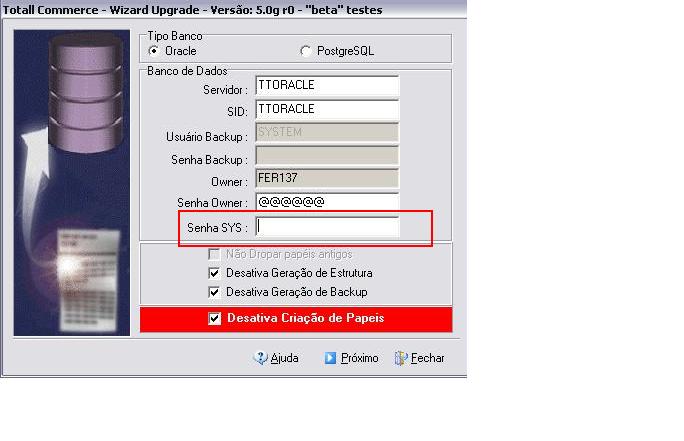Click the disabled Usuário Backup field
This screenshot has width=684, height=441.
tap(327, 132)
